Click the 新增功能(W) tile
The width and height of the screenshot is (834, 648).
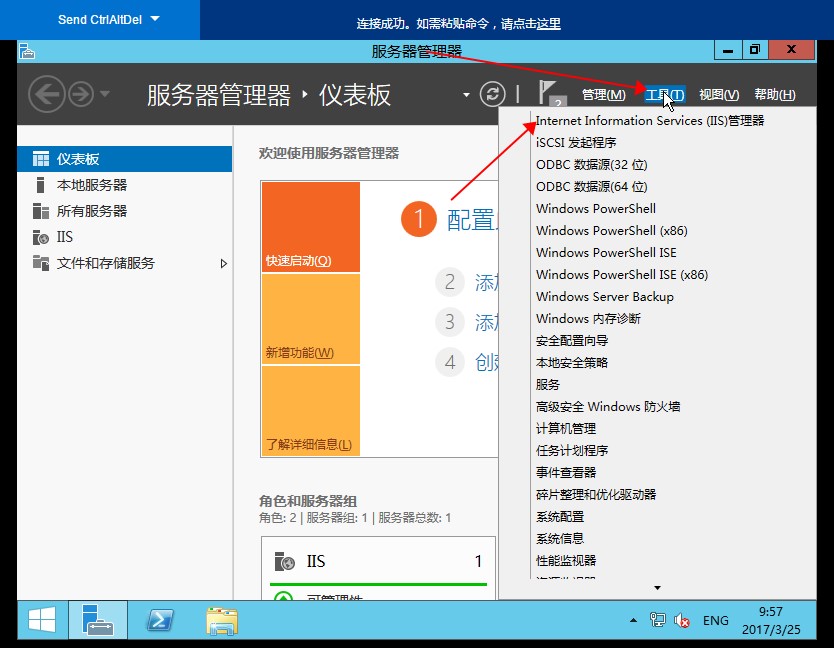click(311, 319)
